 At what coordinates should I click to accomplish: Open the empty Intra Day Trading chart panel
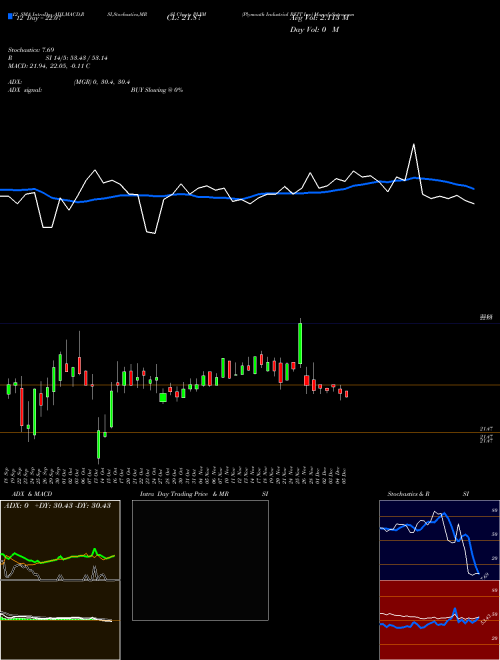tap(200, 560)
